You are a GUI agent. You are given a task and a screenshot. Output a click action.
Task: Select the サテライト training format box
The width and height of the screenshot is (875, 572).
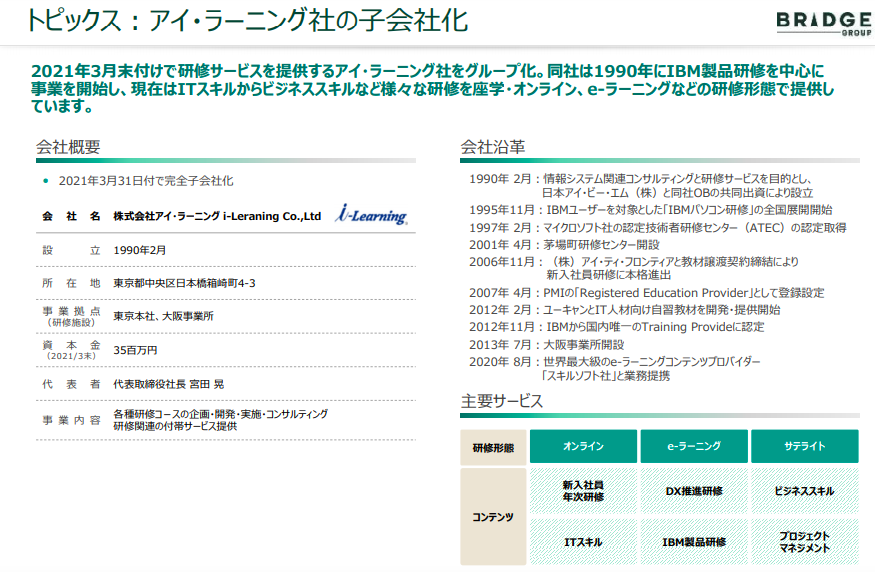[804, 446]
